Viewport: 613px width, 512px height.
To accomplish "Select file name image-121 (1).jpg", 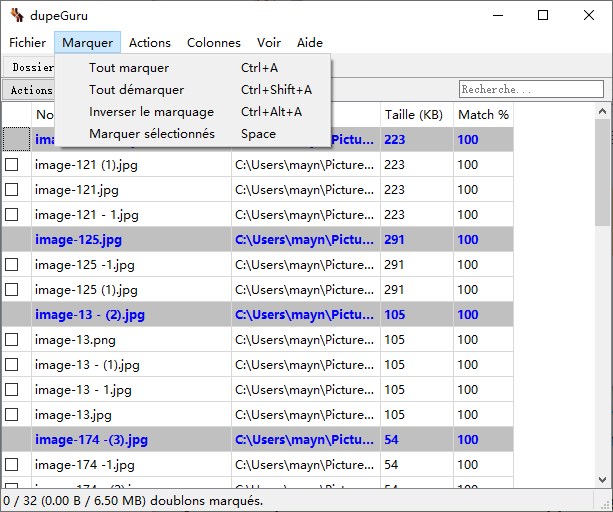I will [86, 165].
